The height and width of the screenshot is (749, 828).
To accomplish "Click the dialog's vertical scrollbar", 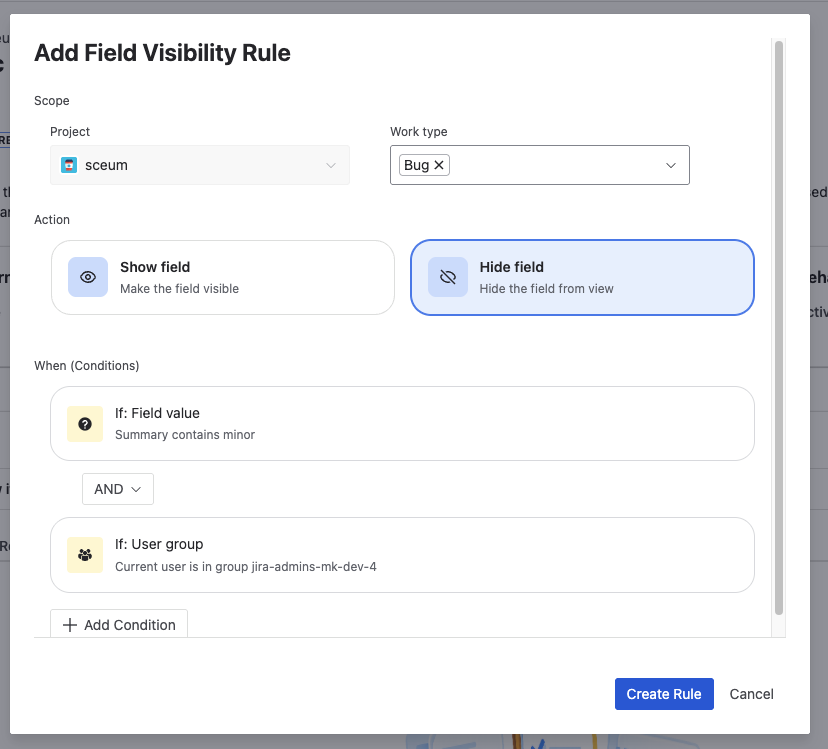I will click(779, 327).
